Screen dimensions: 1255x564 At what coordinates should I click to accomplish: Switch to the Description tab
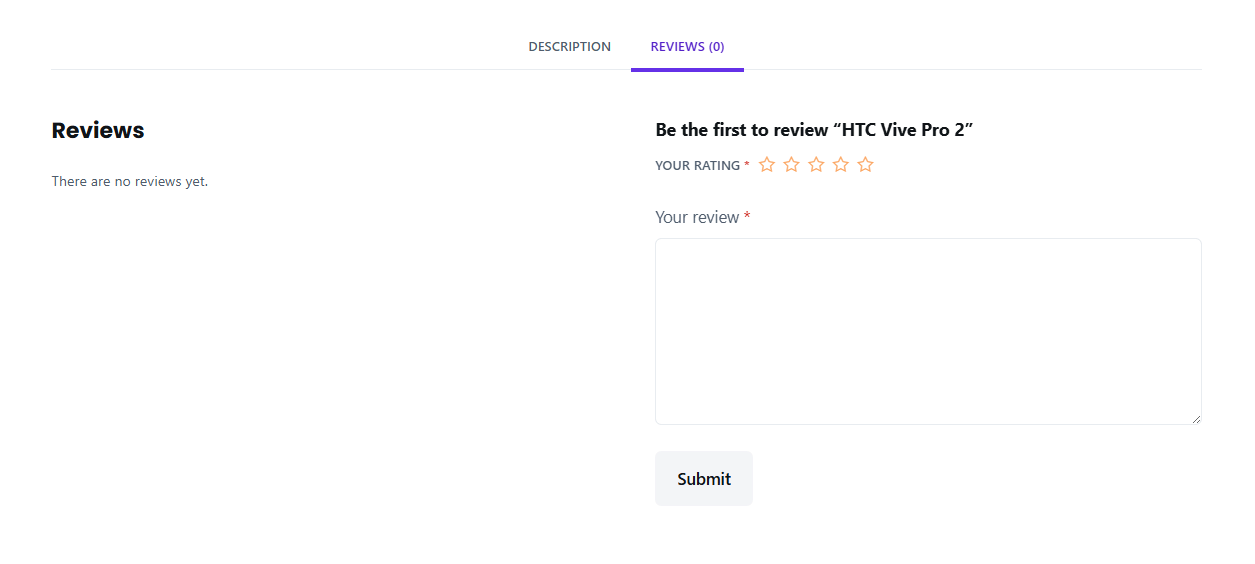click(x=569, y=47)
